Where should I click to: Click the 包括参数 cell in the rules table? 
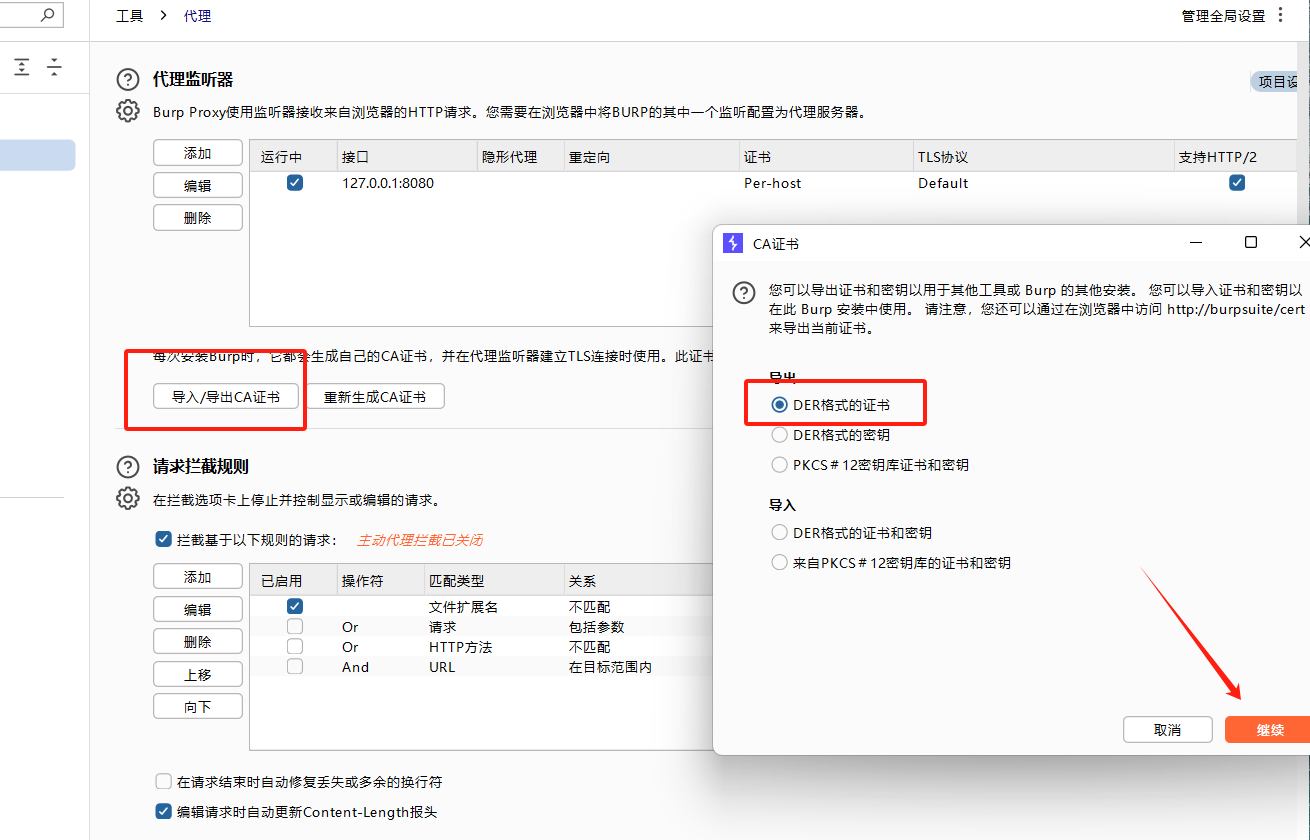(597, 627)
